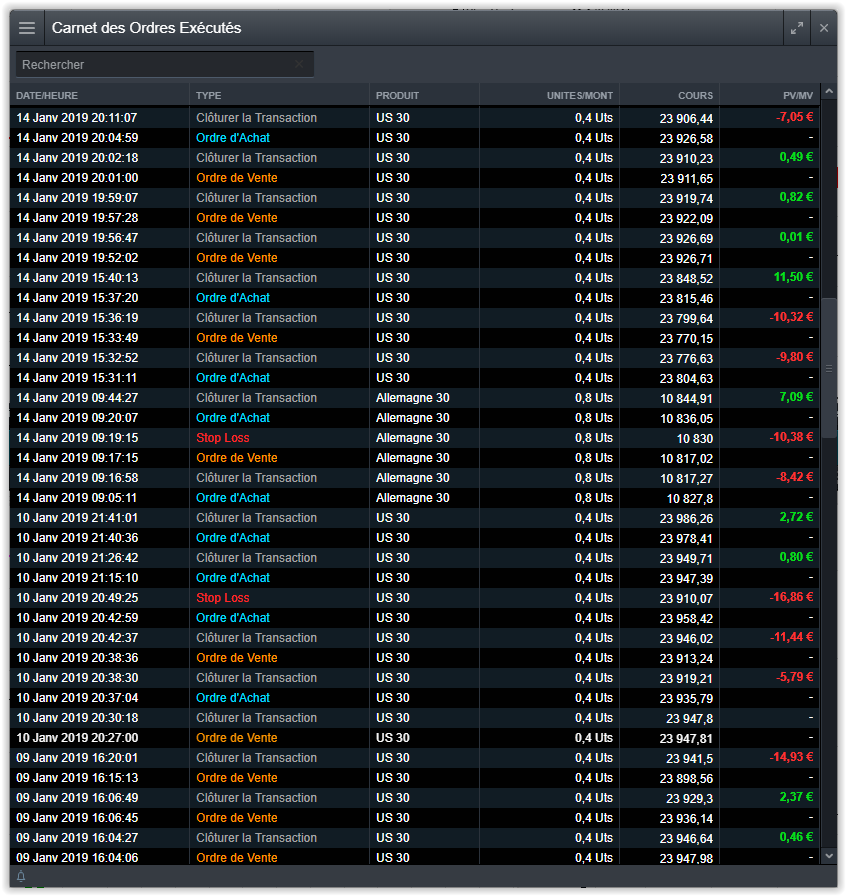Viewport: 846px width, 896px height.
Task: Select row 10 Janv 2019 20:37:04
Action: click(414, 698)
